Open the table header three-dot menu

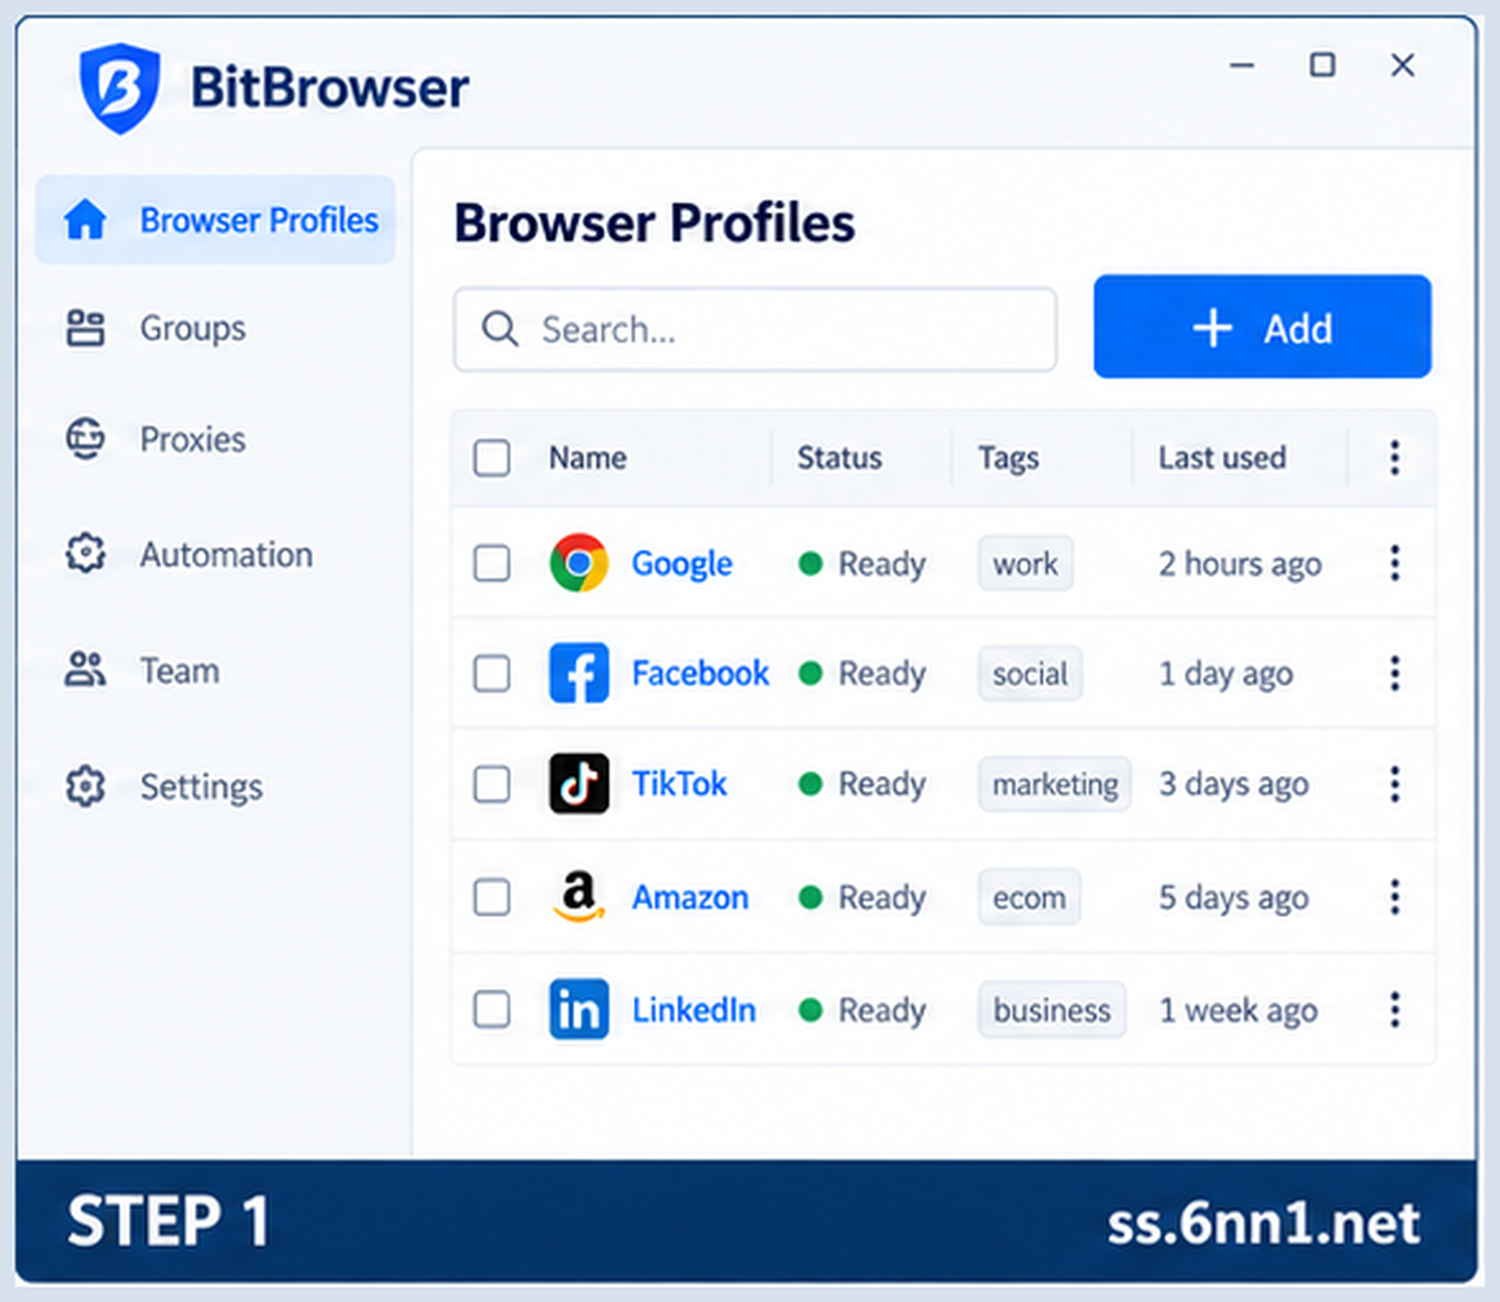[x=1394, y=458]
